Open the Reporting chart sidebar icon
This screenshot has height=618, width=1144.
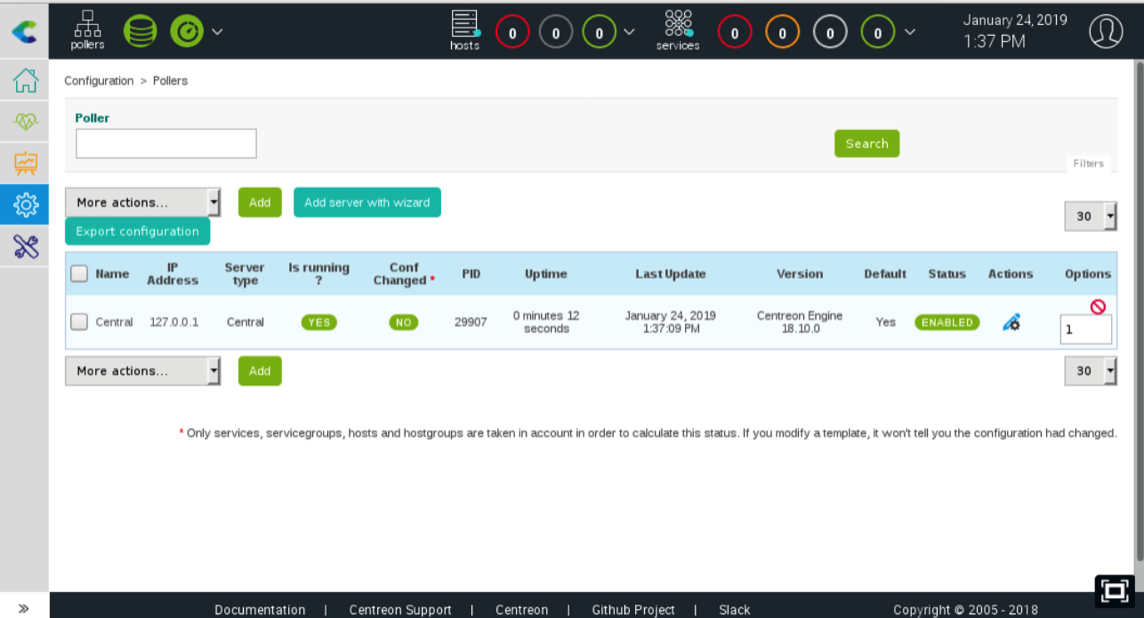click(x=25, y=163)
